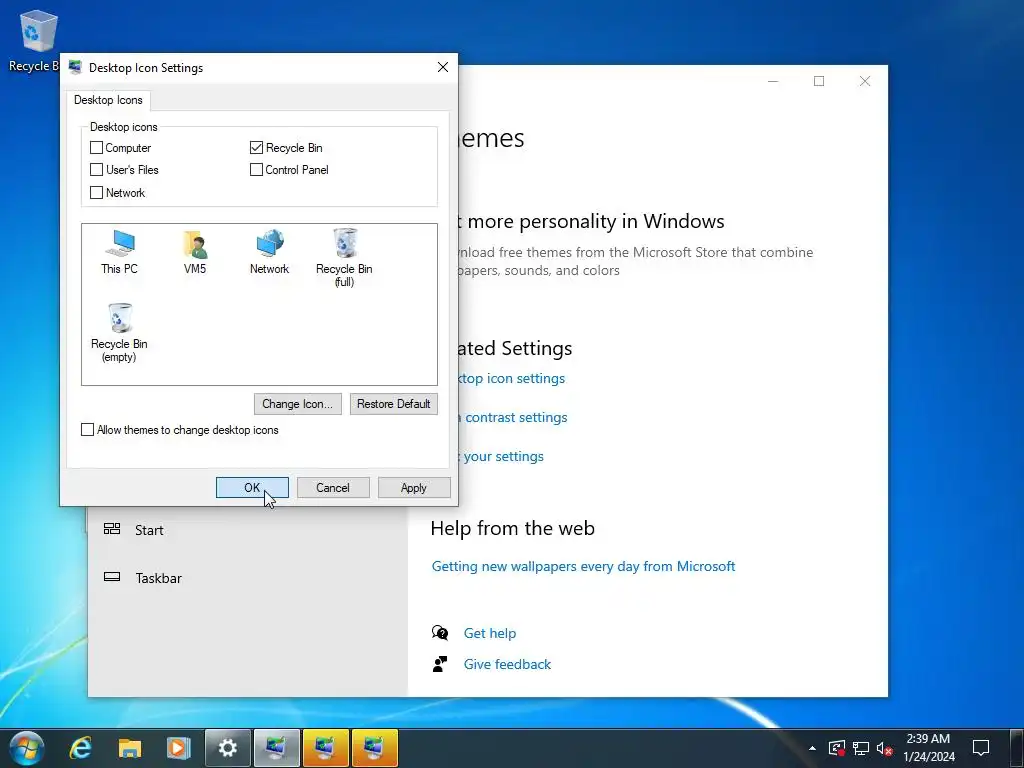Uncheck the Recycle Bin checkbox
This screenshot has width=1024, height=768.
click(x=256, y=148)
